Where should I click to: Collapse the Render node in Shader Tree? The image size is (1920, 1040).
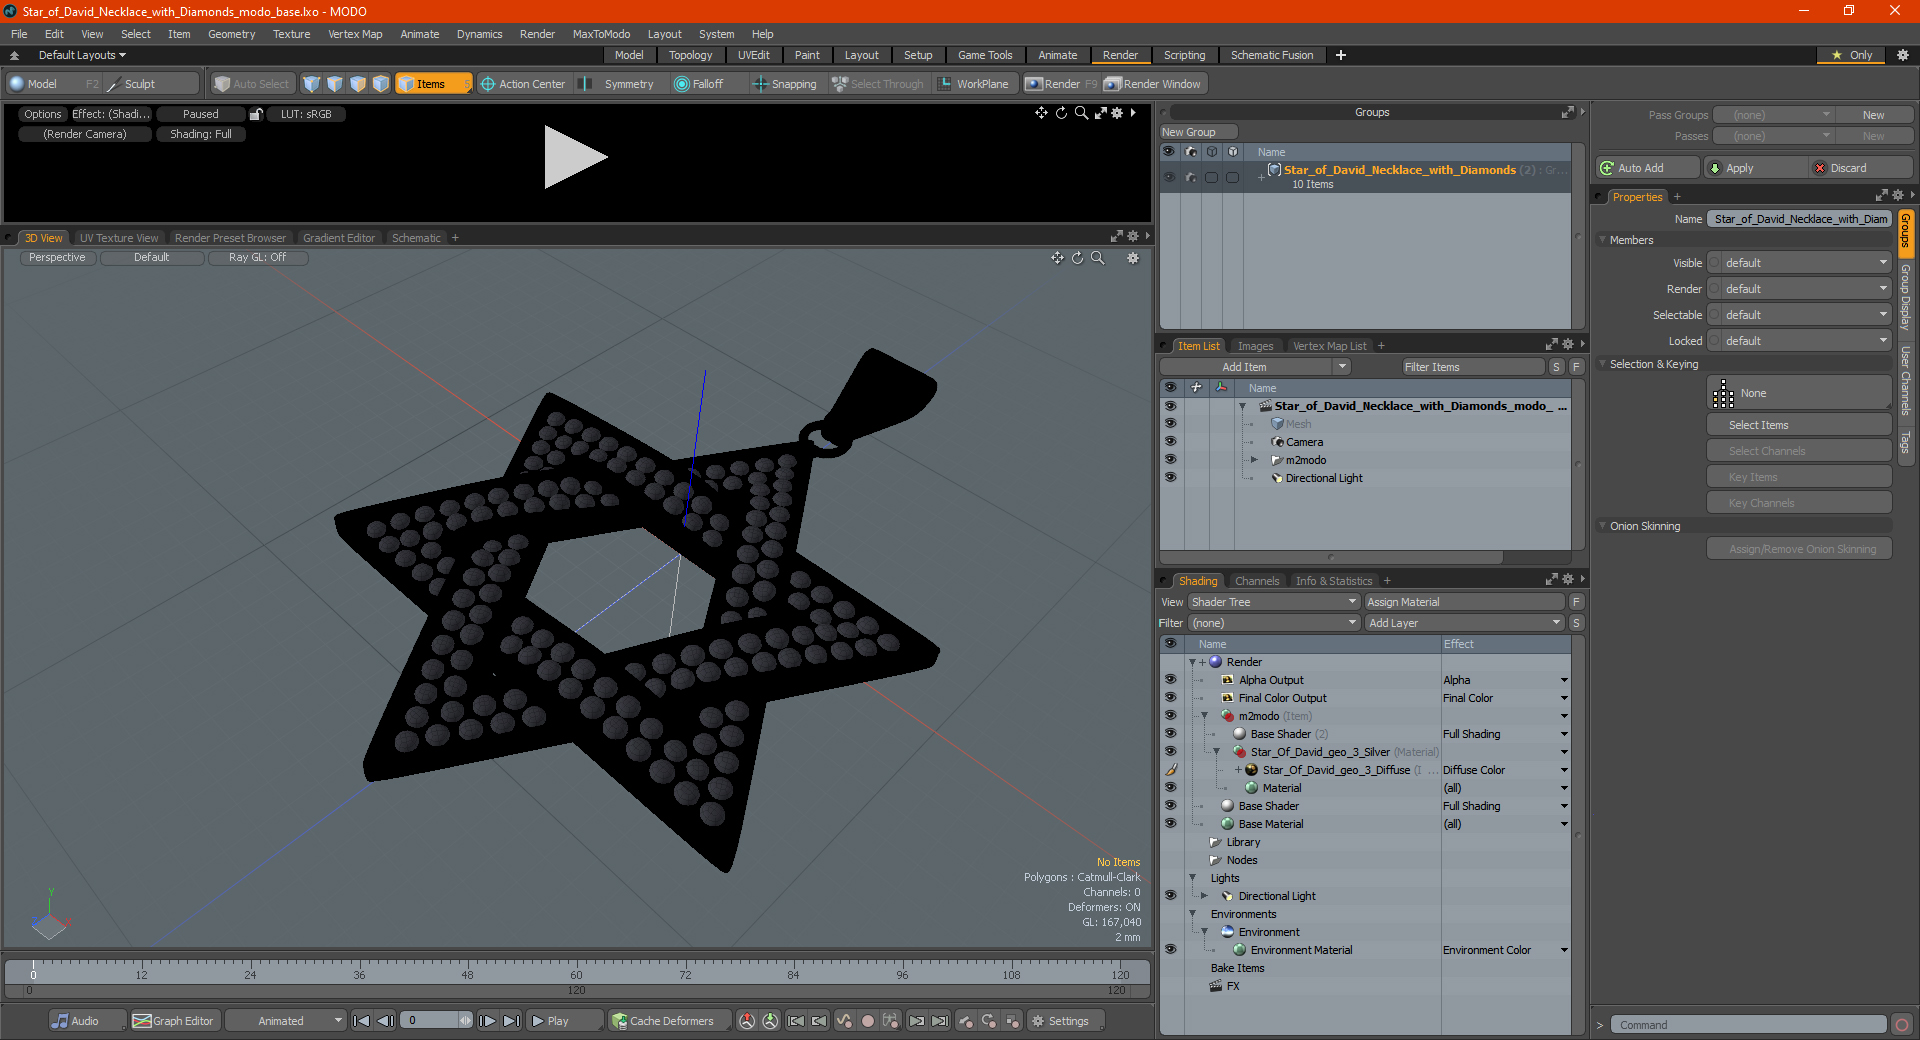(x=1192, y=662)
